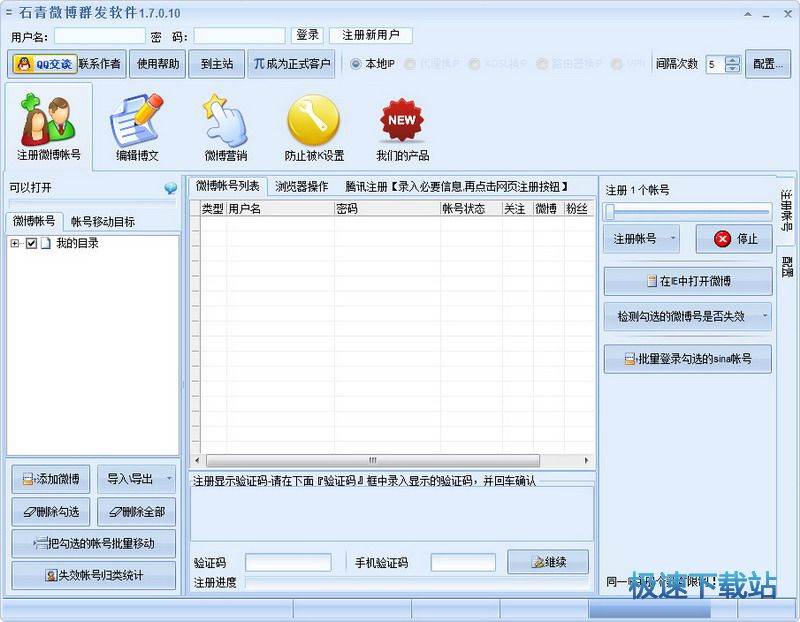Select the 本地IP radio button

tap(355, 64)
